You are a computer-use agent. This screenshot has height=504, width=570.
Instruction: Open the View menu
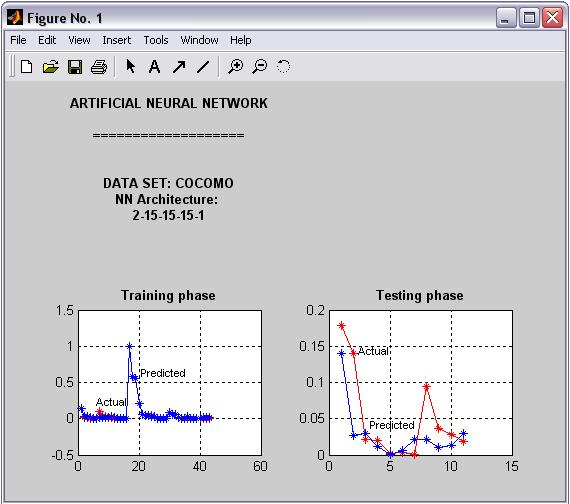click(79, 40)
